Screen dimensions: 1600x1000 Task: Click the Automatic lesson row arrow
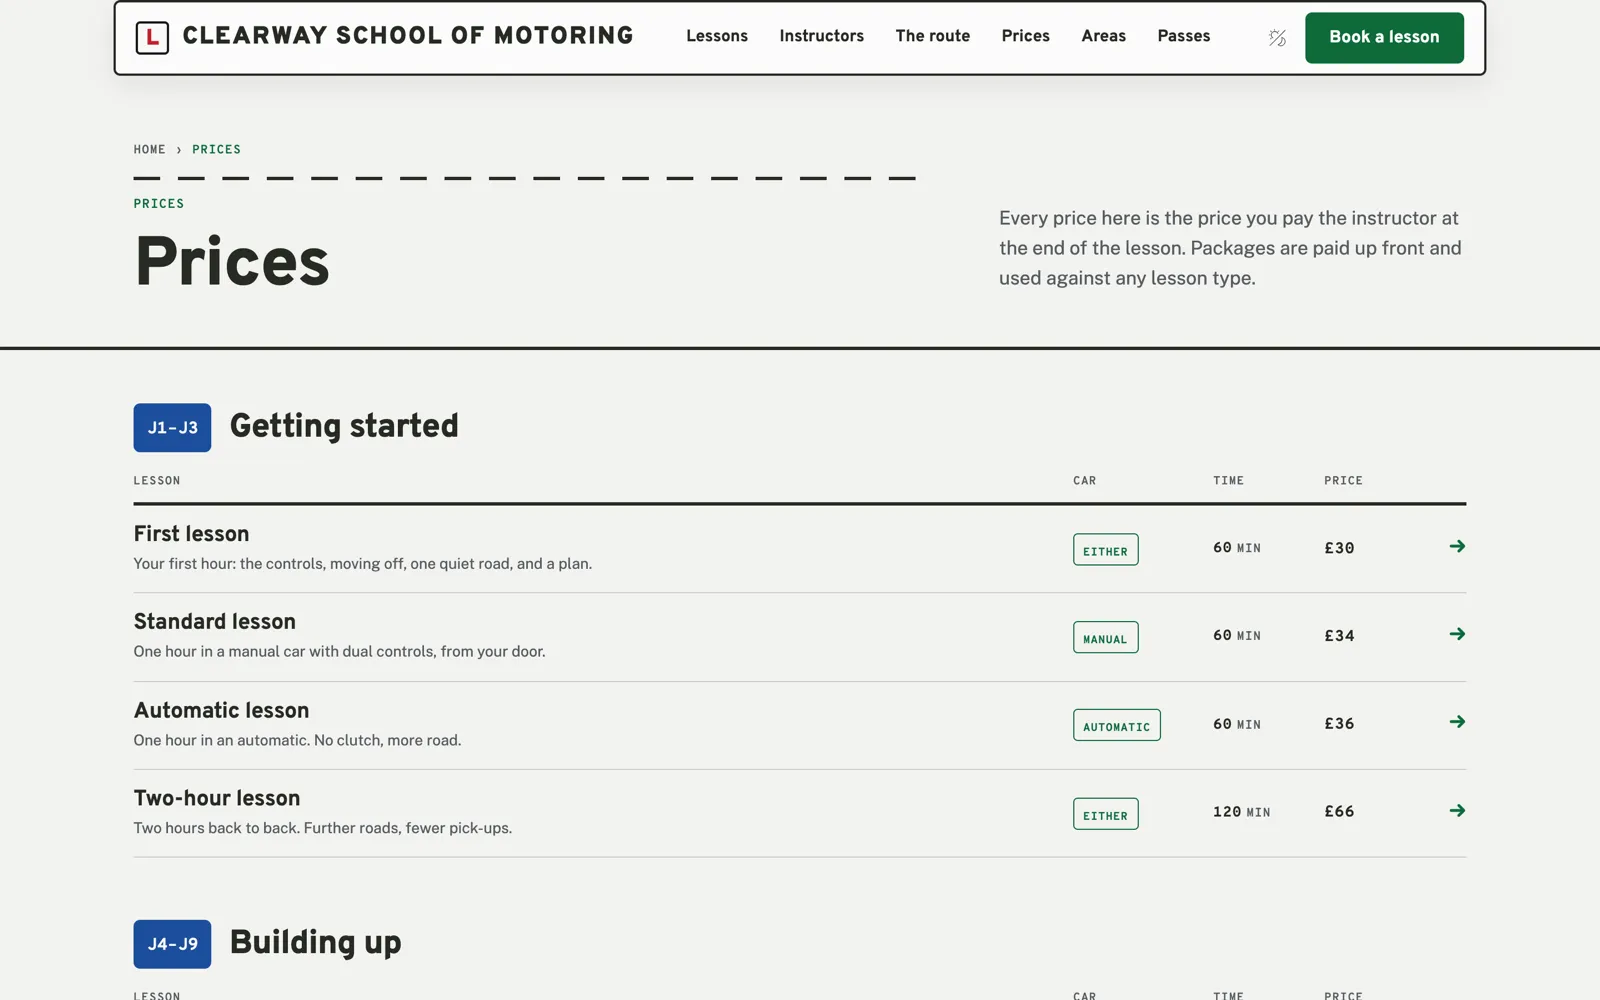[1457, 722]
